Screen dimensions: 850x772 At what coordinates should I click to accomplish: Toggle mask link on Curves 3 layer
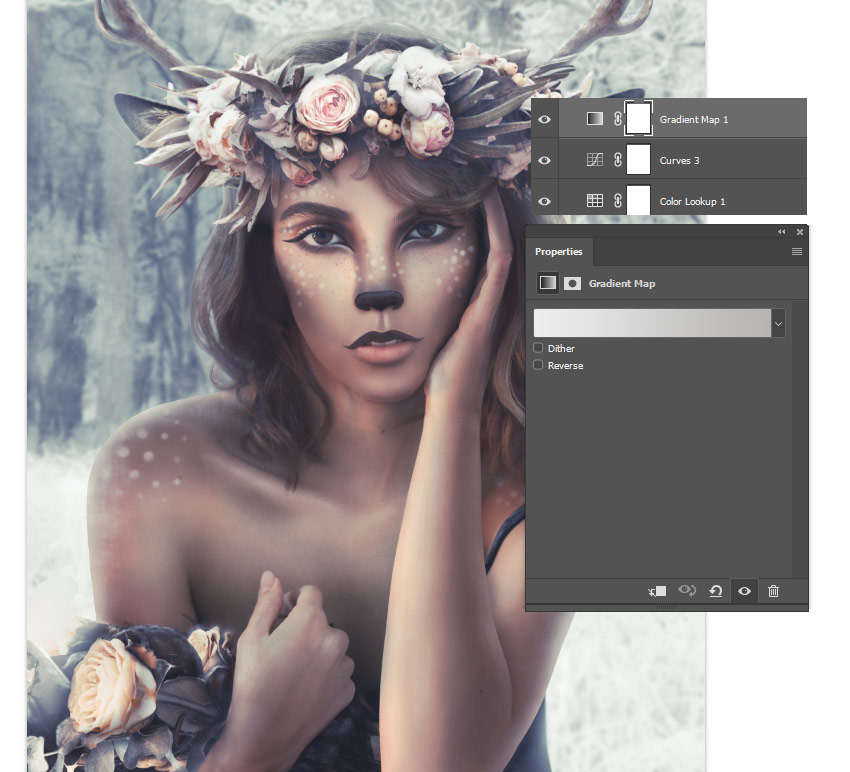[x=617, y=160]
